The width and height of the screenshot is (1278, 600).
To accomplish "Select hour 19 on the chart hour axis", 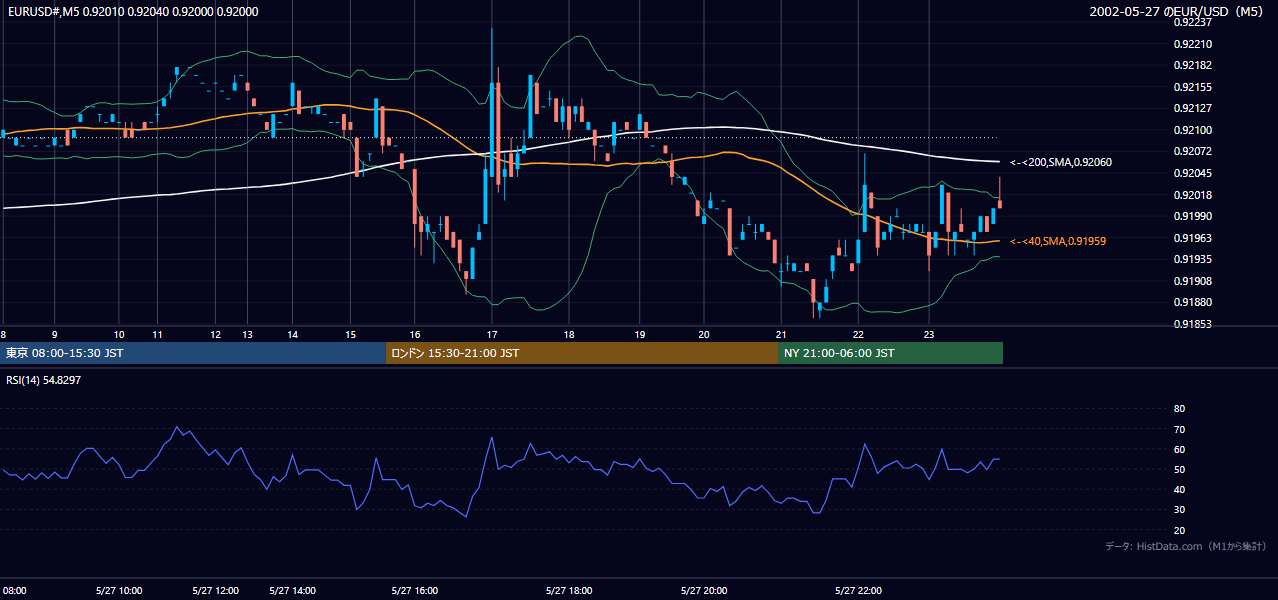I will pyautogui.click(x=640, y=334).
